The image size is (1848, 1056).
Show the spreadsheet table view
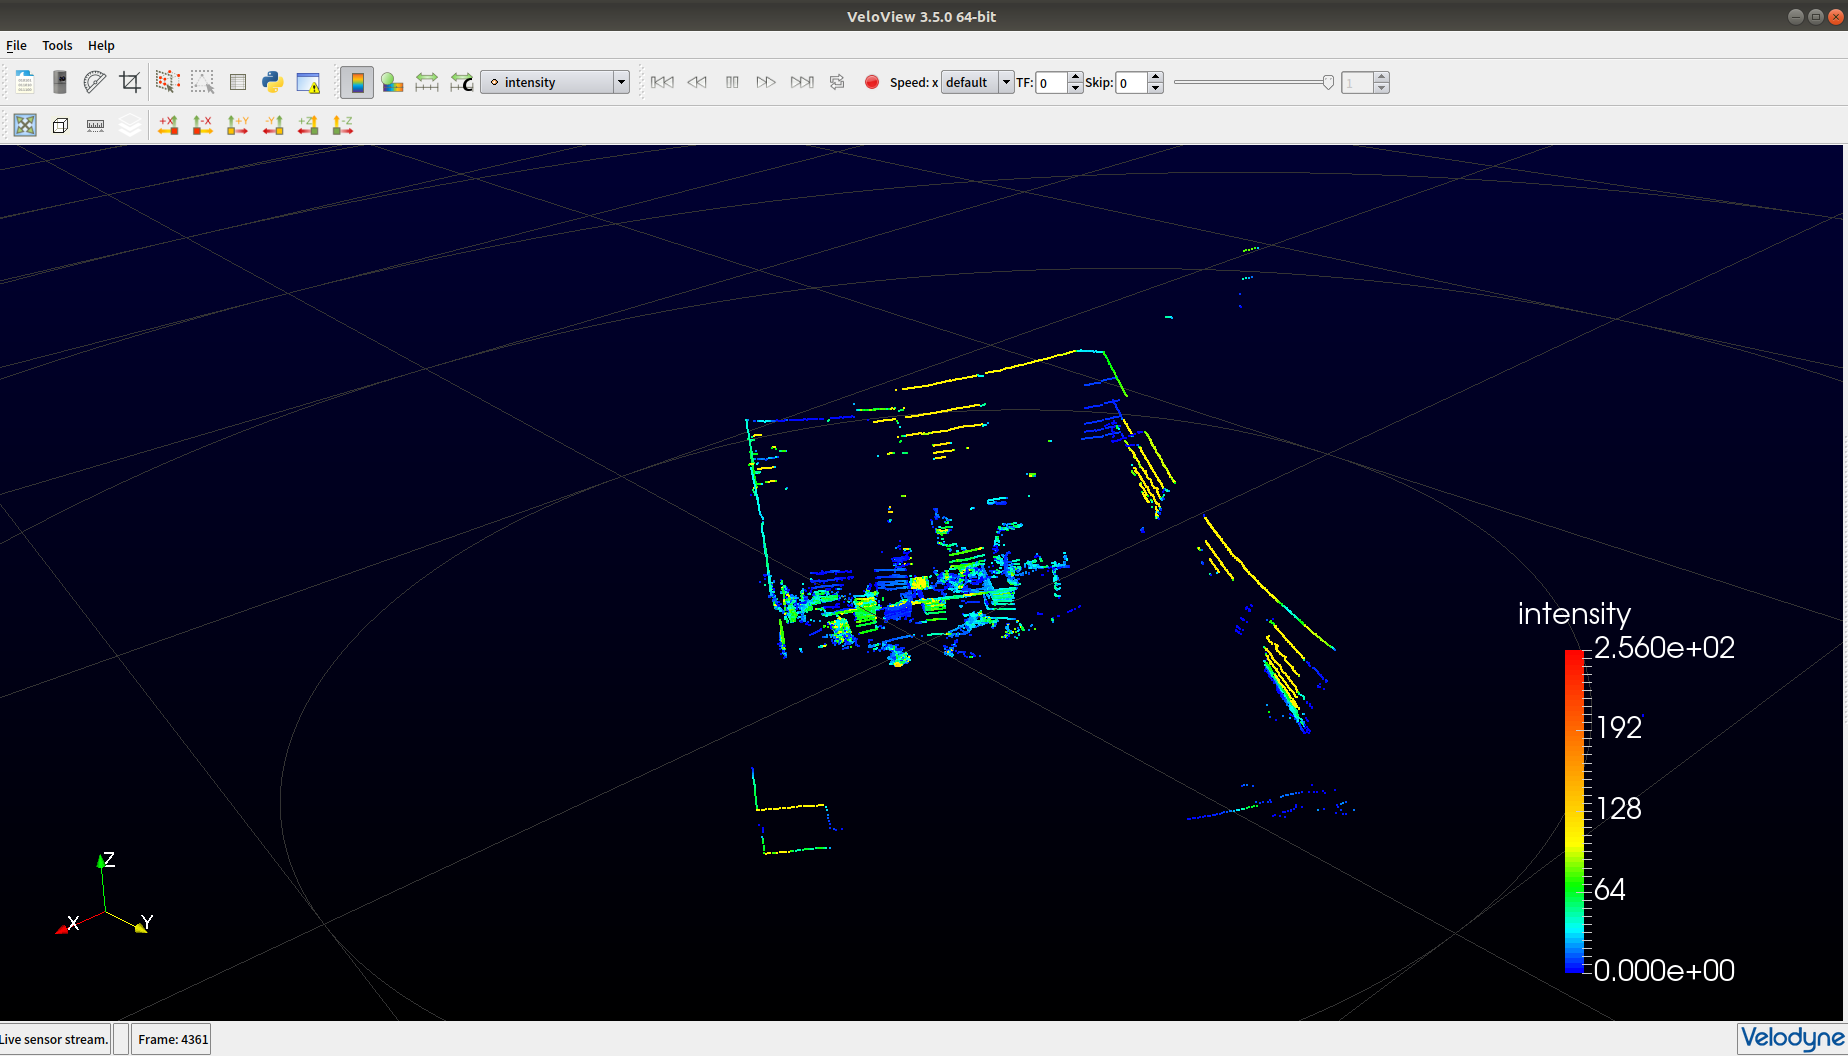coord(238,82)
